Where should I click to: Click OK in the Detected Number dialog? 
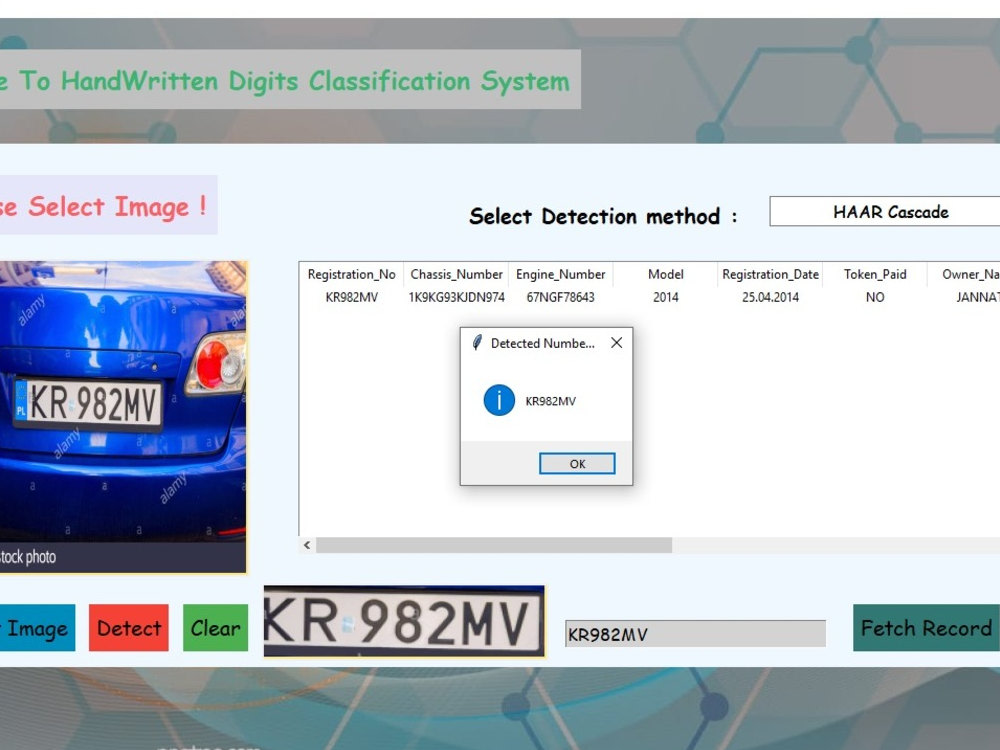pyautogui.click(x=577, y=464)
